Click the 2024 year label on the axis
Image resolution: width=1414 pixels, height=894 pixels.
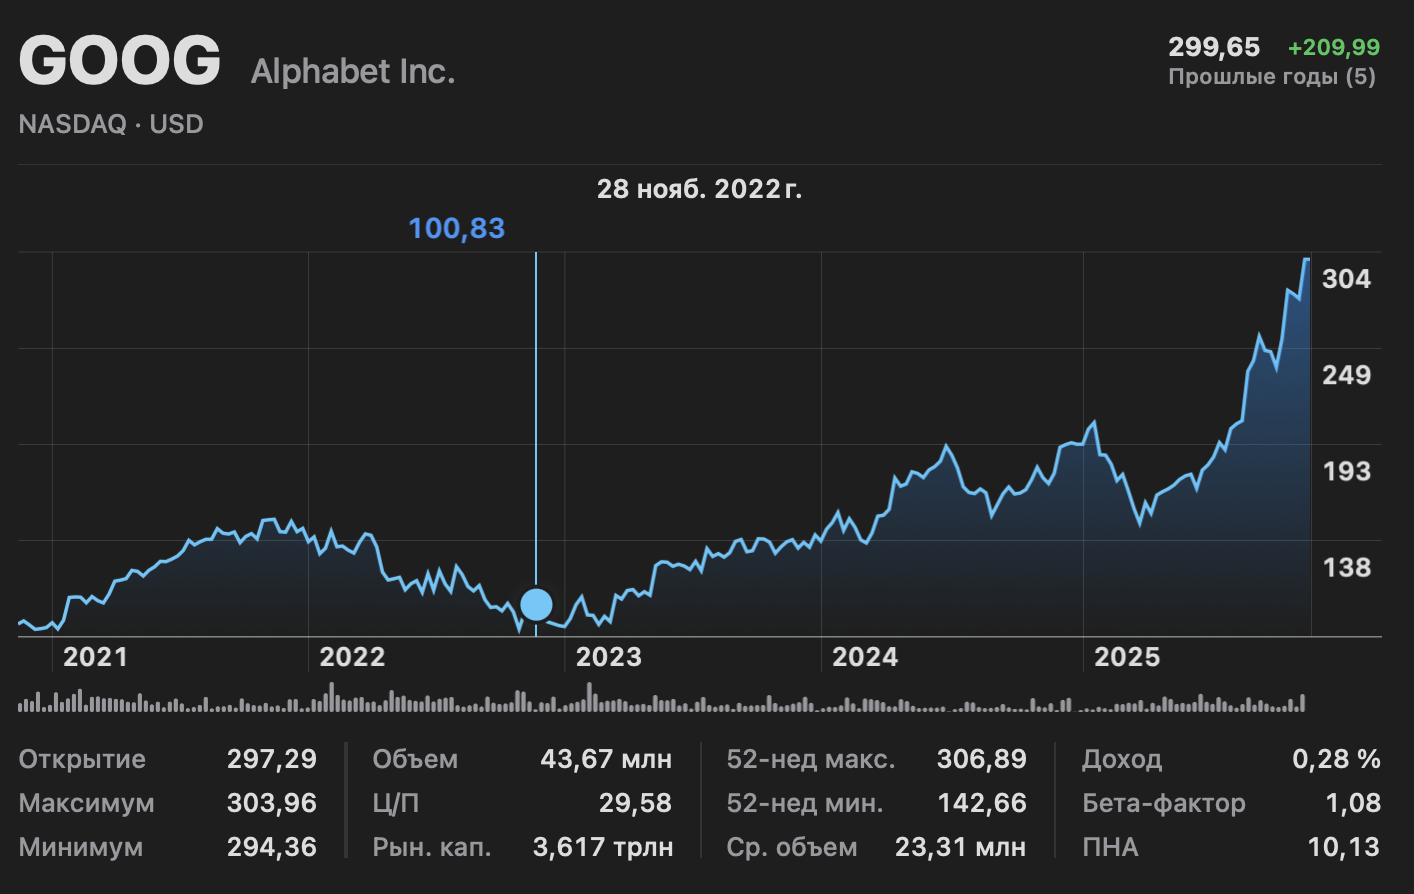865,657
